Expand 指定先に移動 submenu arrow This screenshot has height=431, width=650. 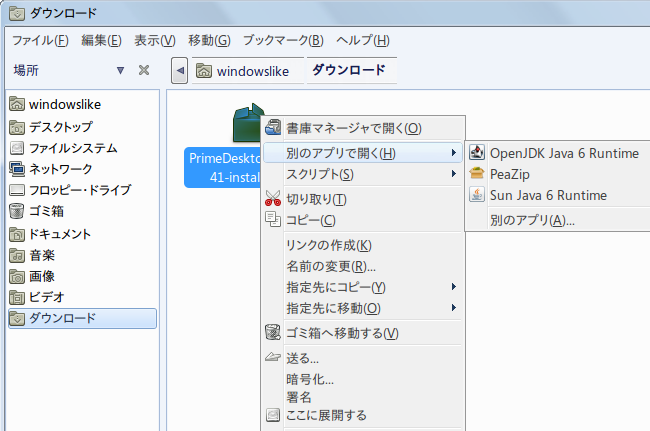click(454, 308)
